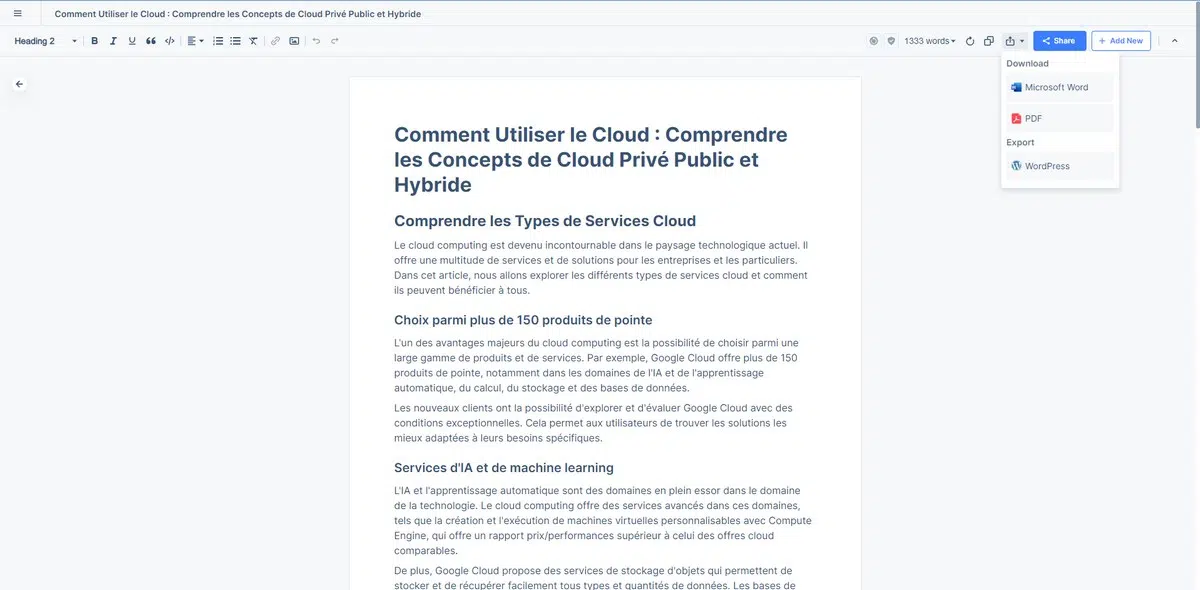Image resolution: width=1200 pixels, height=590 pixels.
Task: Click paragraph starting 'L'IA et l'apprentissage automatique'
Action: click(x=603, y=521)
